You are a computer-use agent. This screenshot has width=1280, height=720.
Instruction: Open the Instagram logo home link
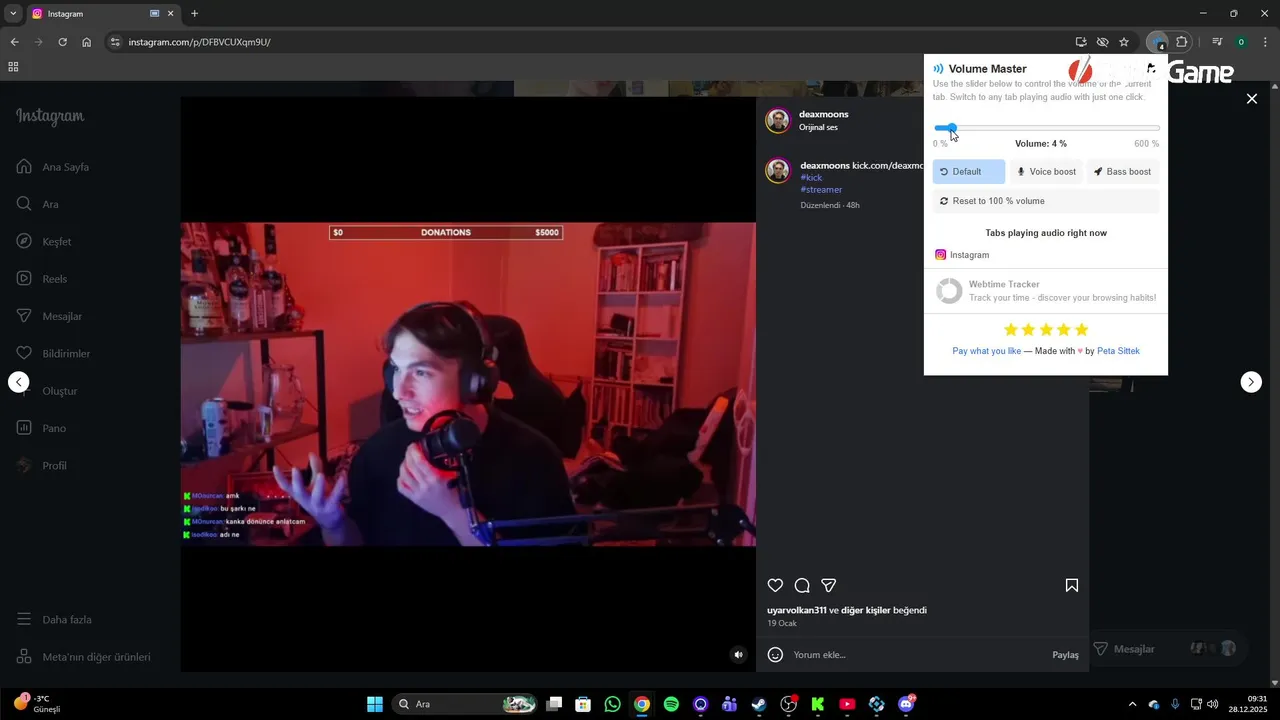pyautogui.click(x=50, y=116)
